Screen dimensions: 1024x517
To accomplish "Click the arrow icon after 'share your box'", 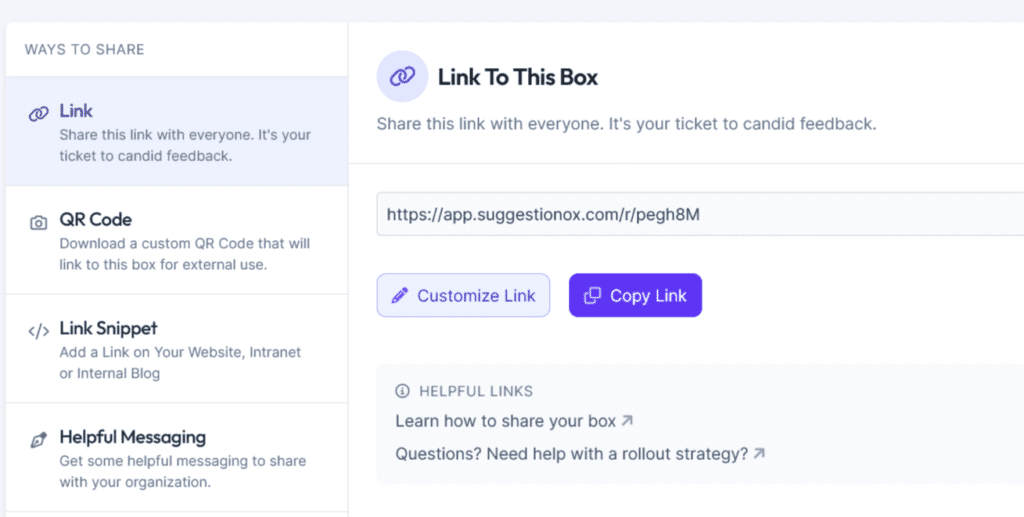I will (x=627, y=421).
